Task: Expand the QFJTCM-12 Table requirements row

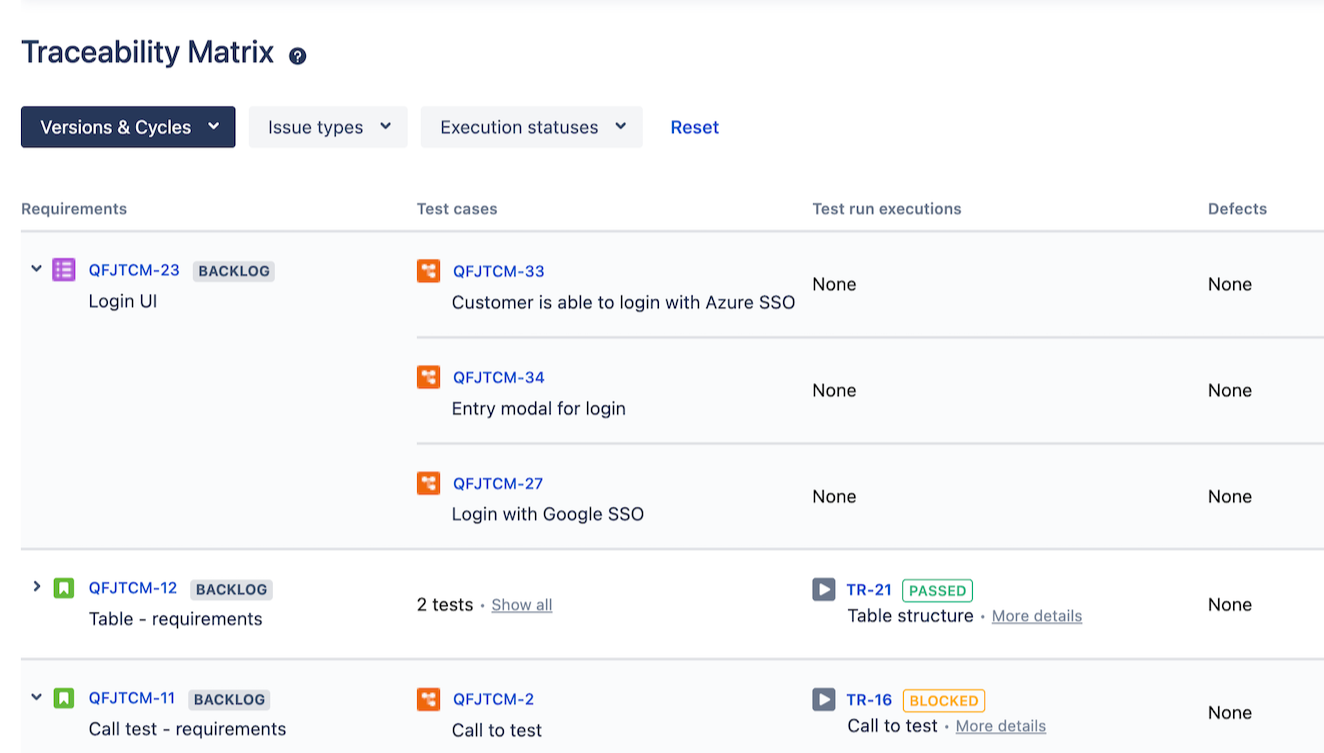Action: 37,587
